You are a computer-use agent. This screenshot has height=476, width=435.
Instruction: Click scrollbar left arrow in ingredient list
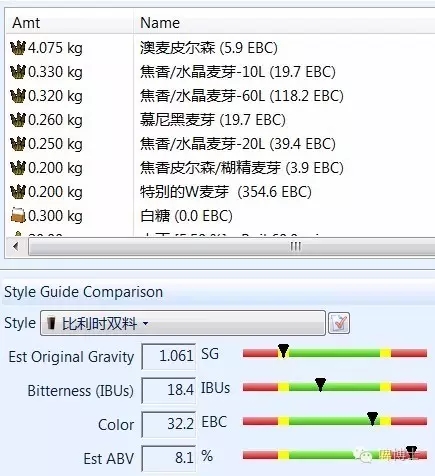pyautogui.click(x=15, y=247)
